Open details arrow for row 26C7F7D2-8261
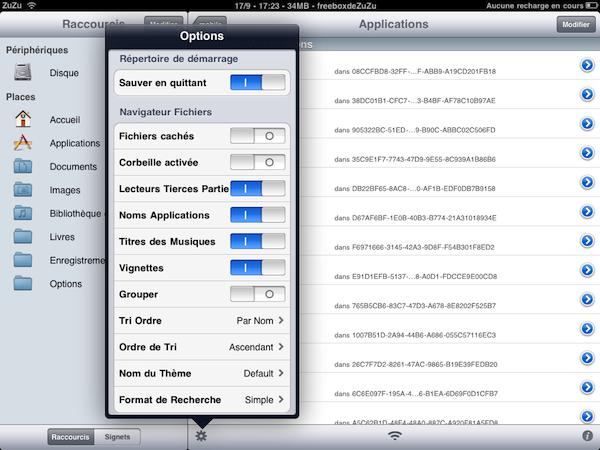 587,358
